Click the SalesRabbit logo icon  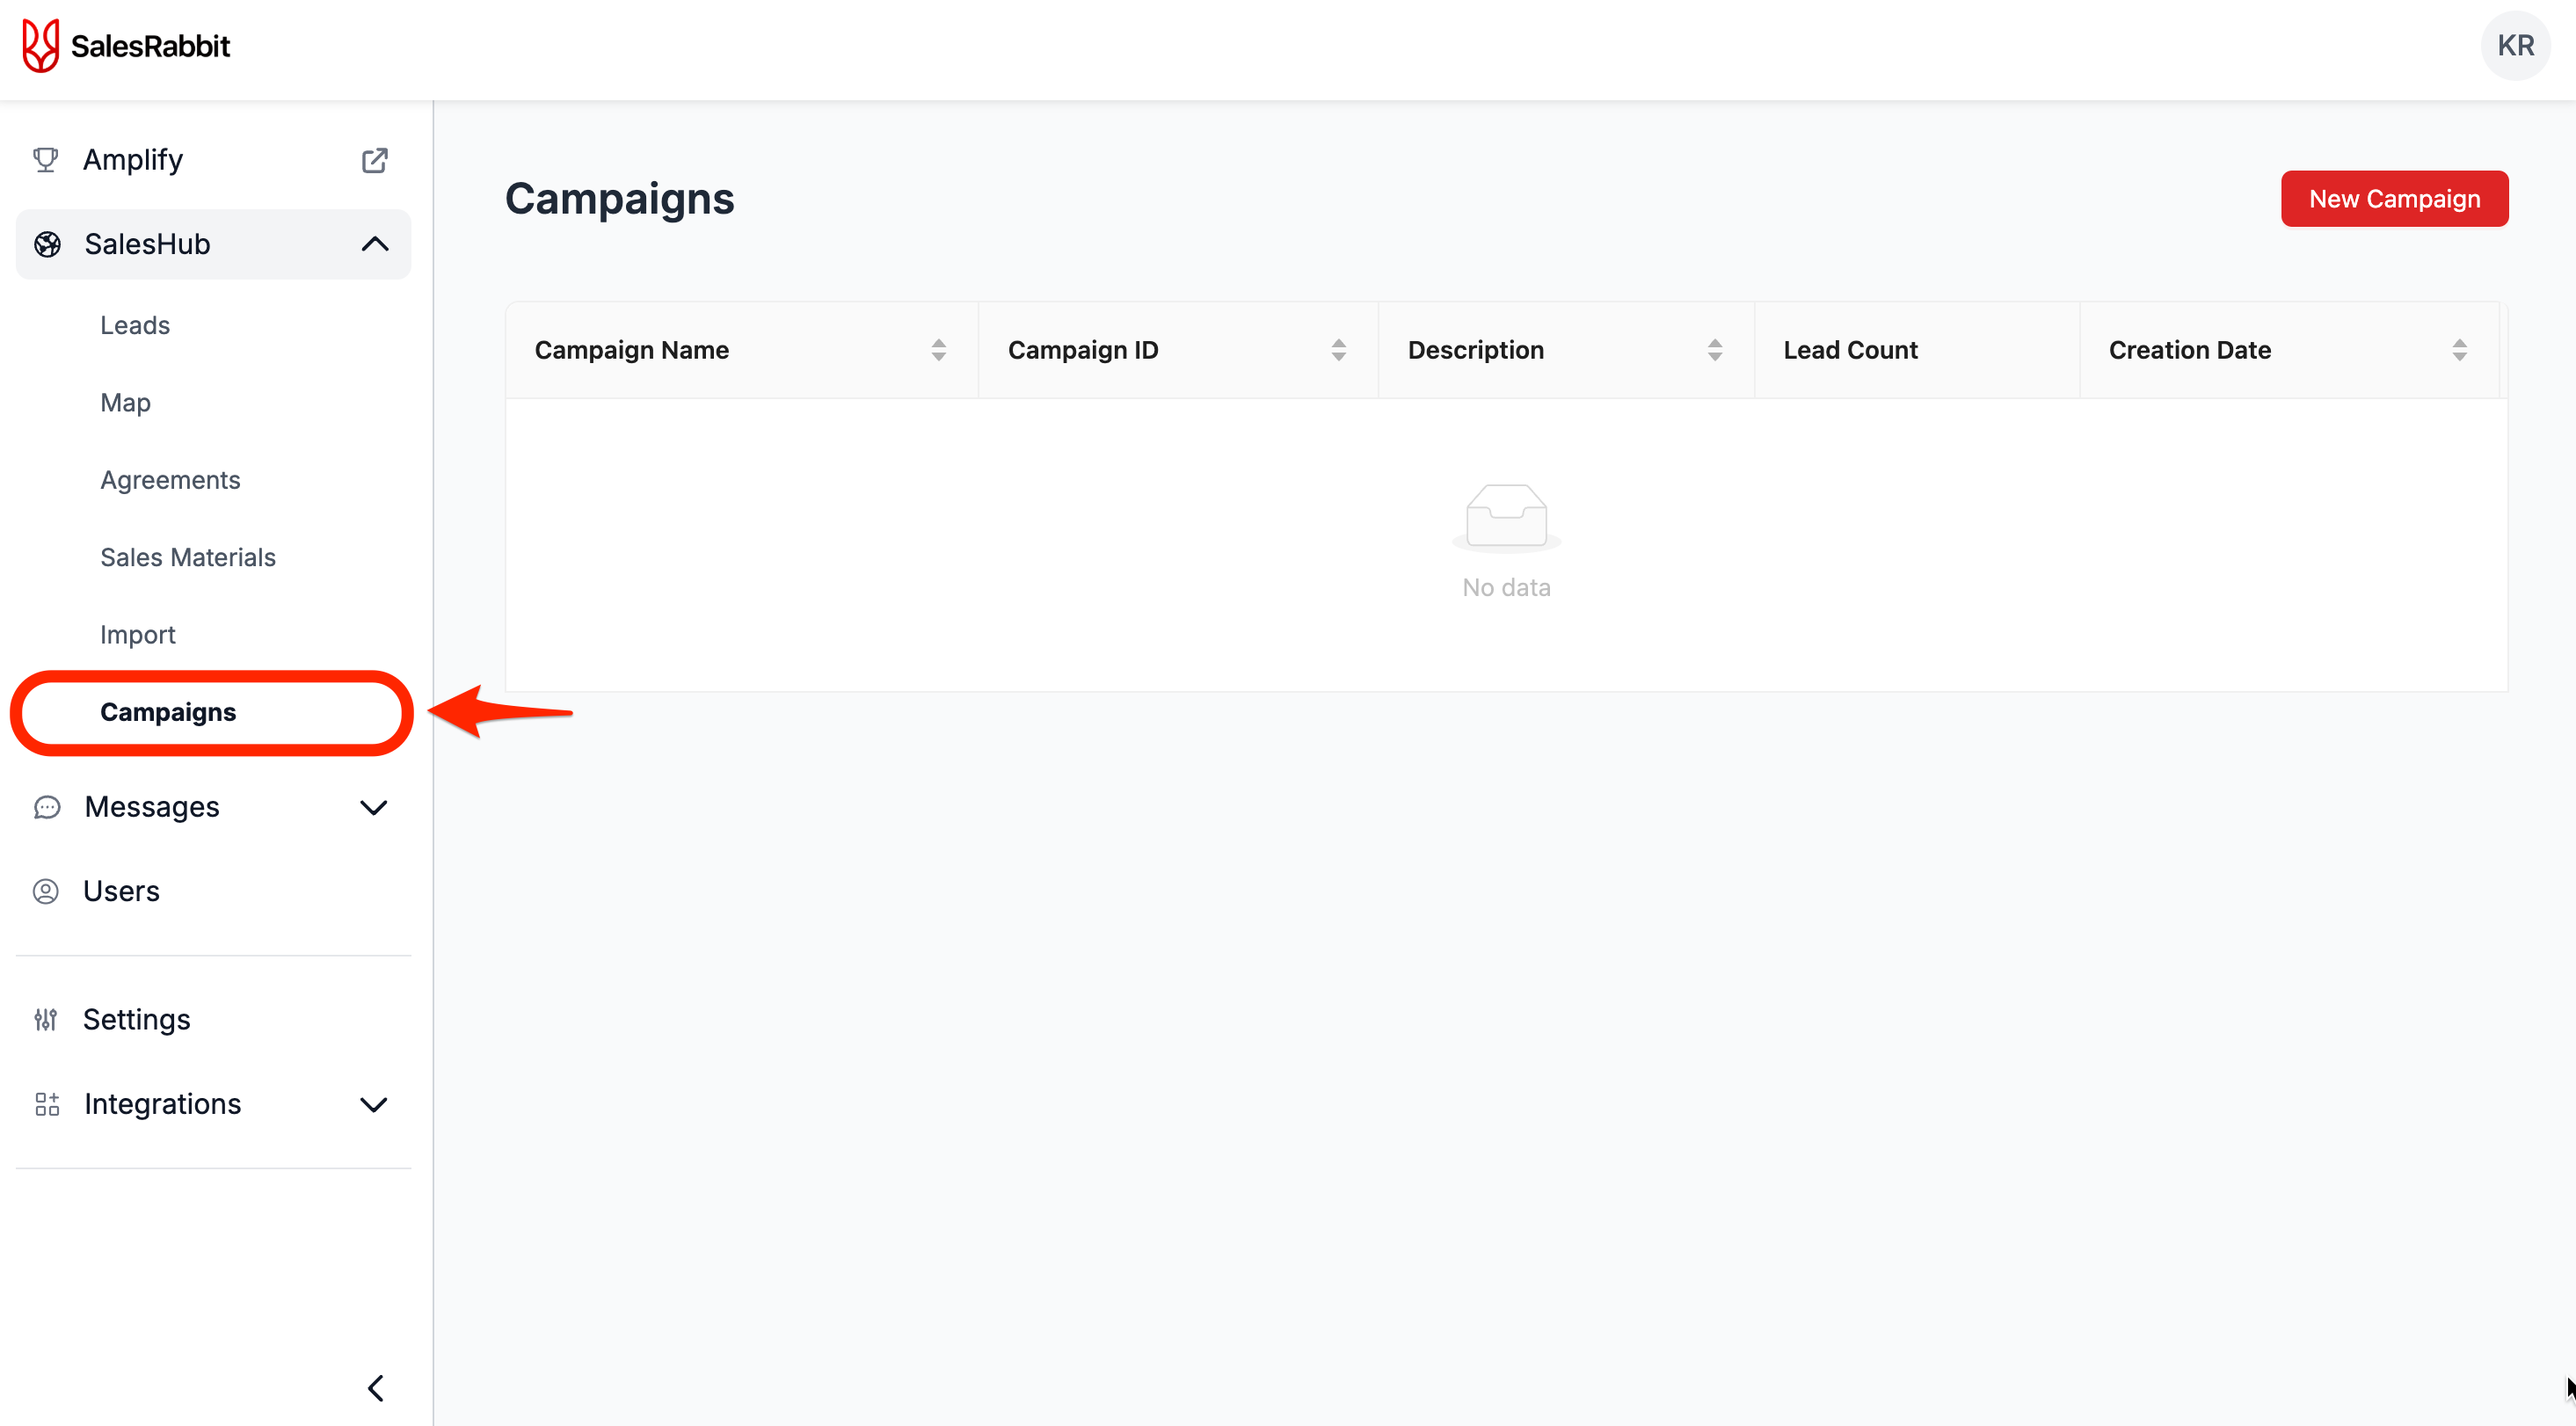(x=40, y=46)
